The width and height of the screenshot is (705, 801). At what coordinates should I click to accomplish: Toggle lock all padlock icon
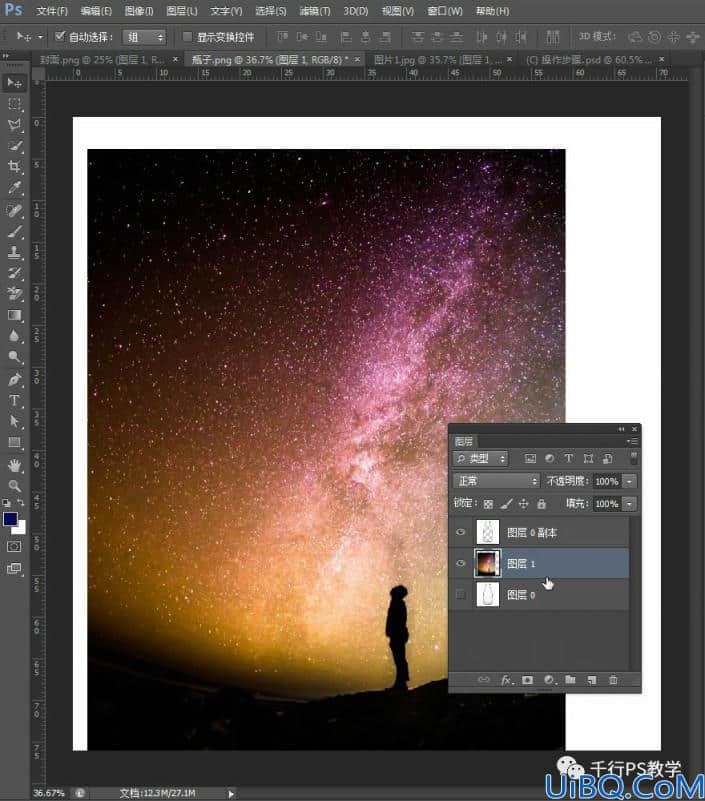542,504
